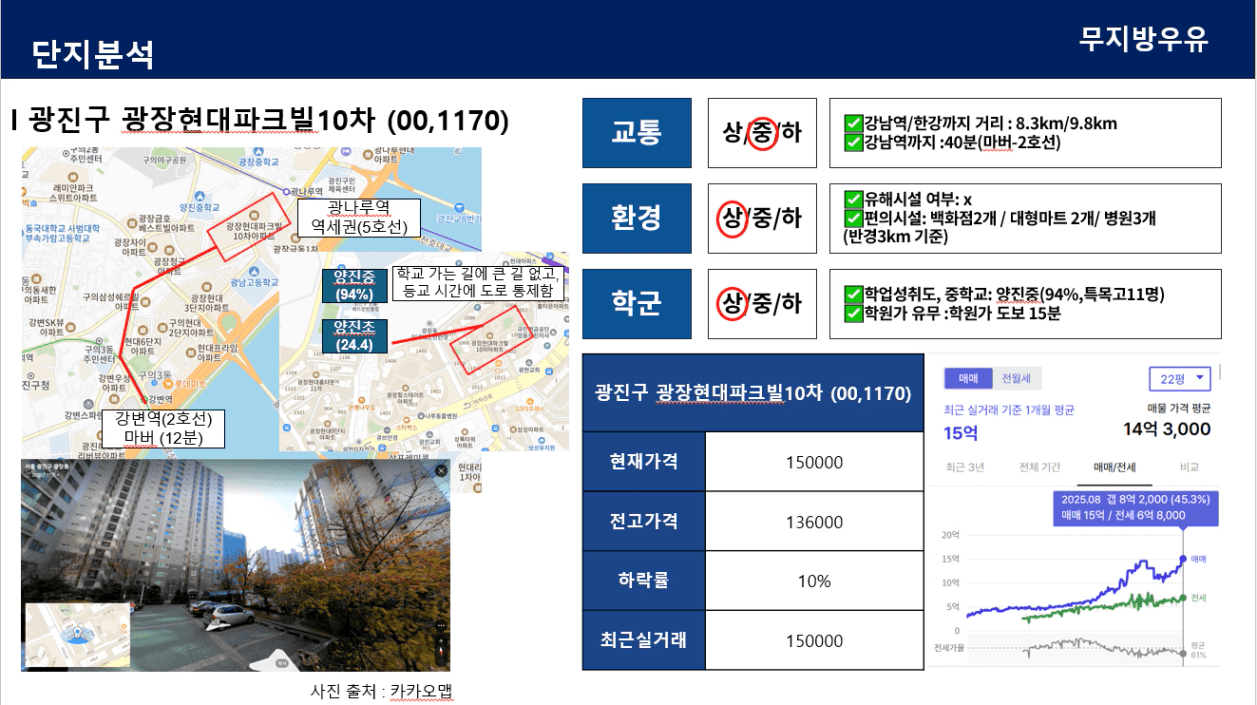Toggle the 학업성취도 checkbox
1257x705 pixels.
tap(853, 294)
